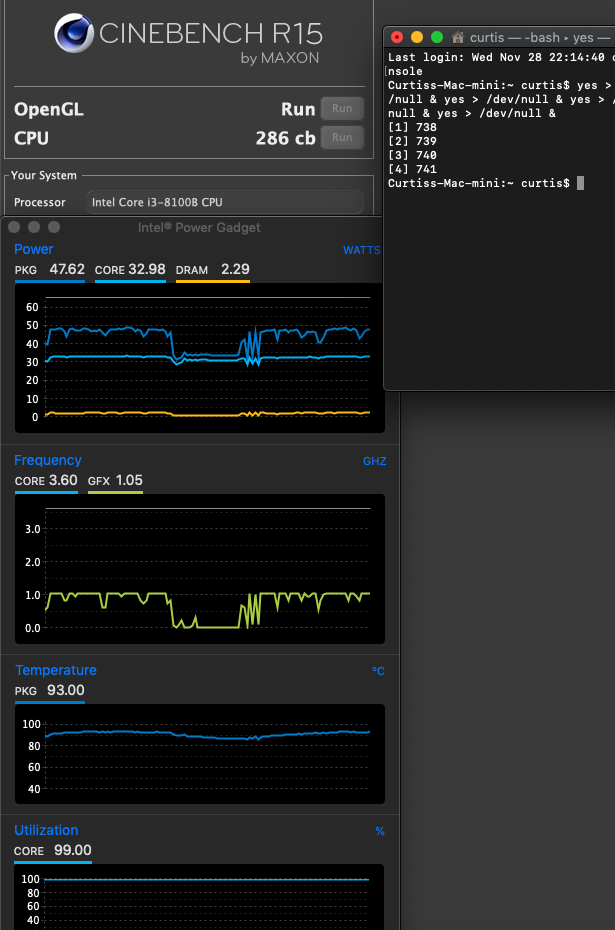Viewport: 615px width, 930px height.
Task: Click the "by MAXON" text in Cinebench
Action: point(280,58)
